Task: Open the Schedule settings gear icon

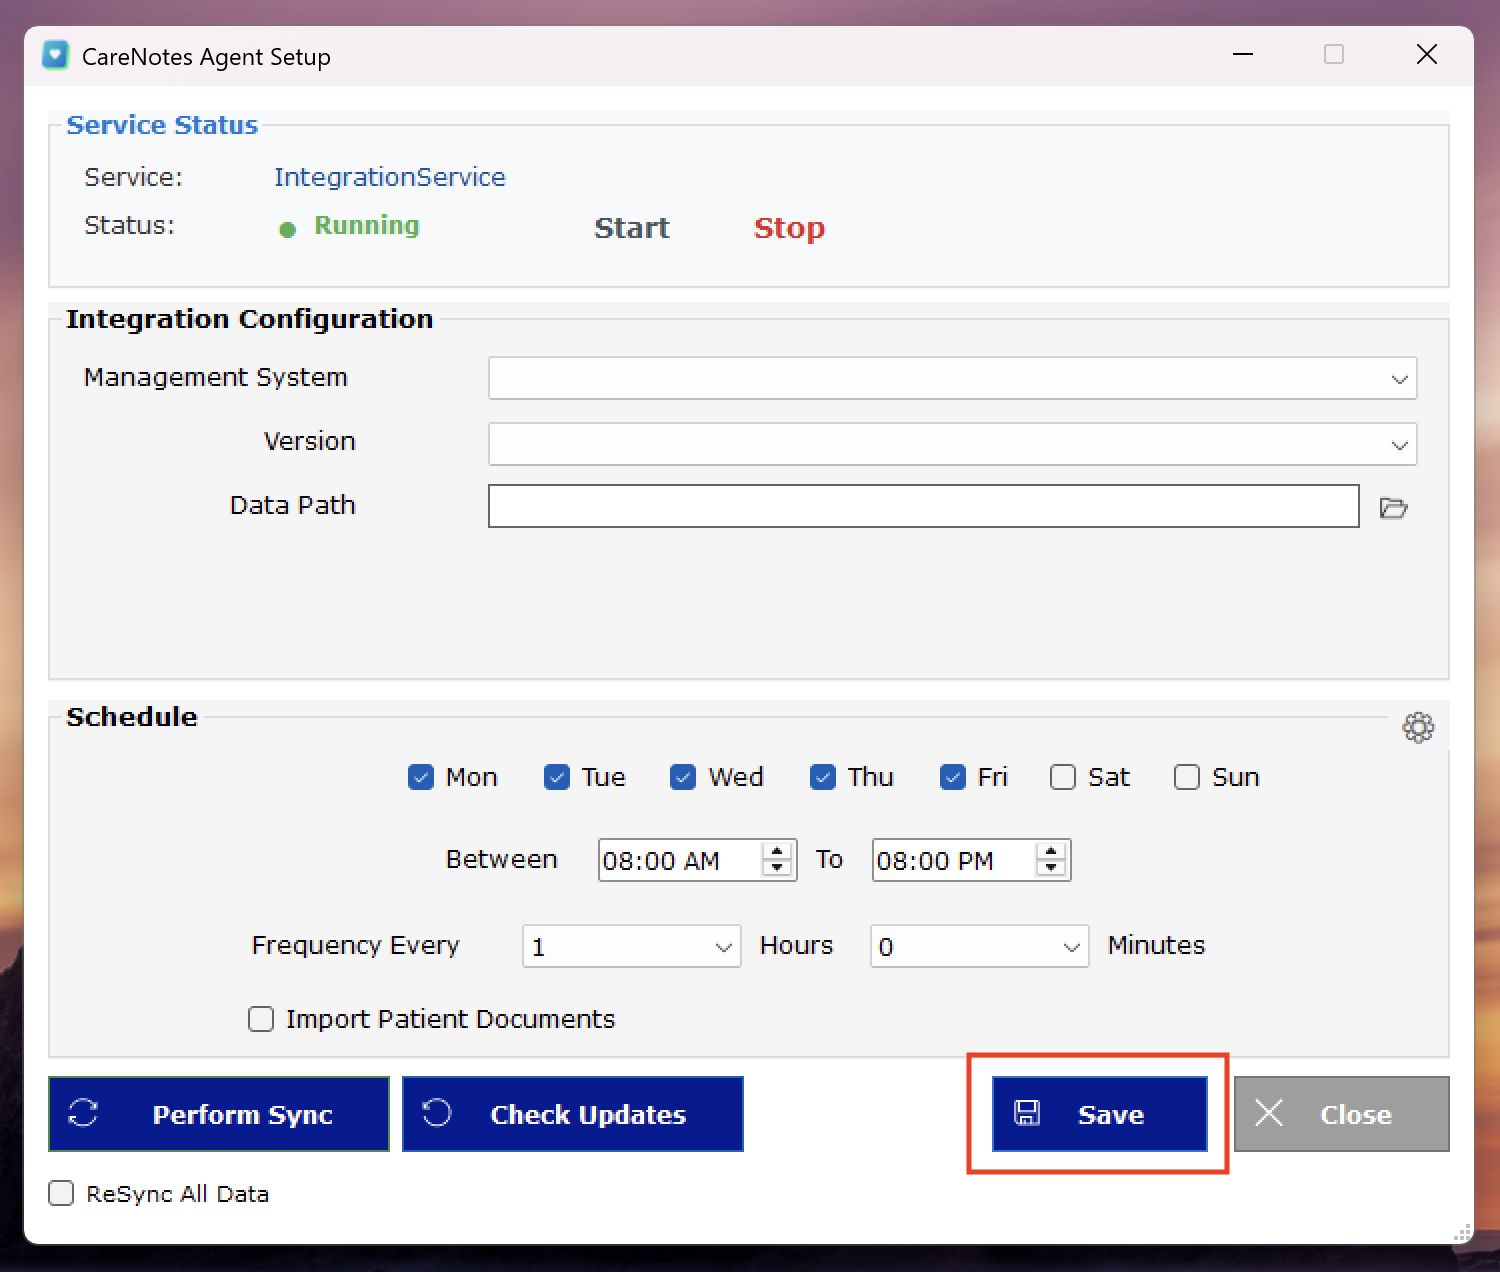Action: click(1418, 727)
